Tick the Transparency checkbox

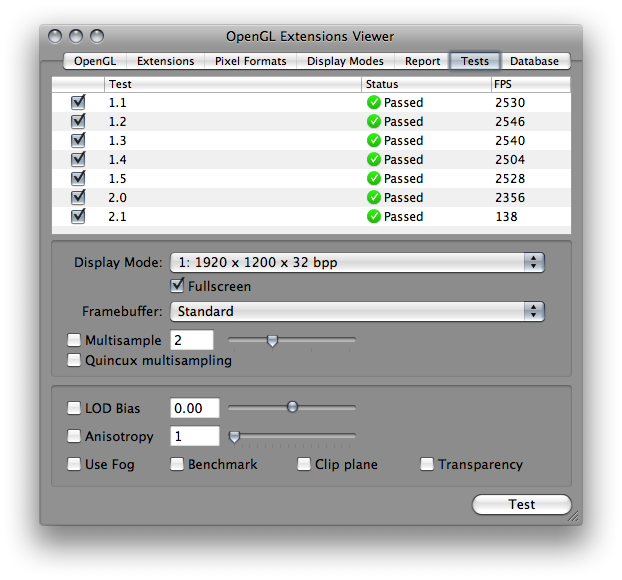point(427,464)
